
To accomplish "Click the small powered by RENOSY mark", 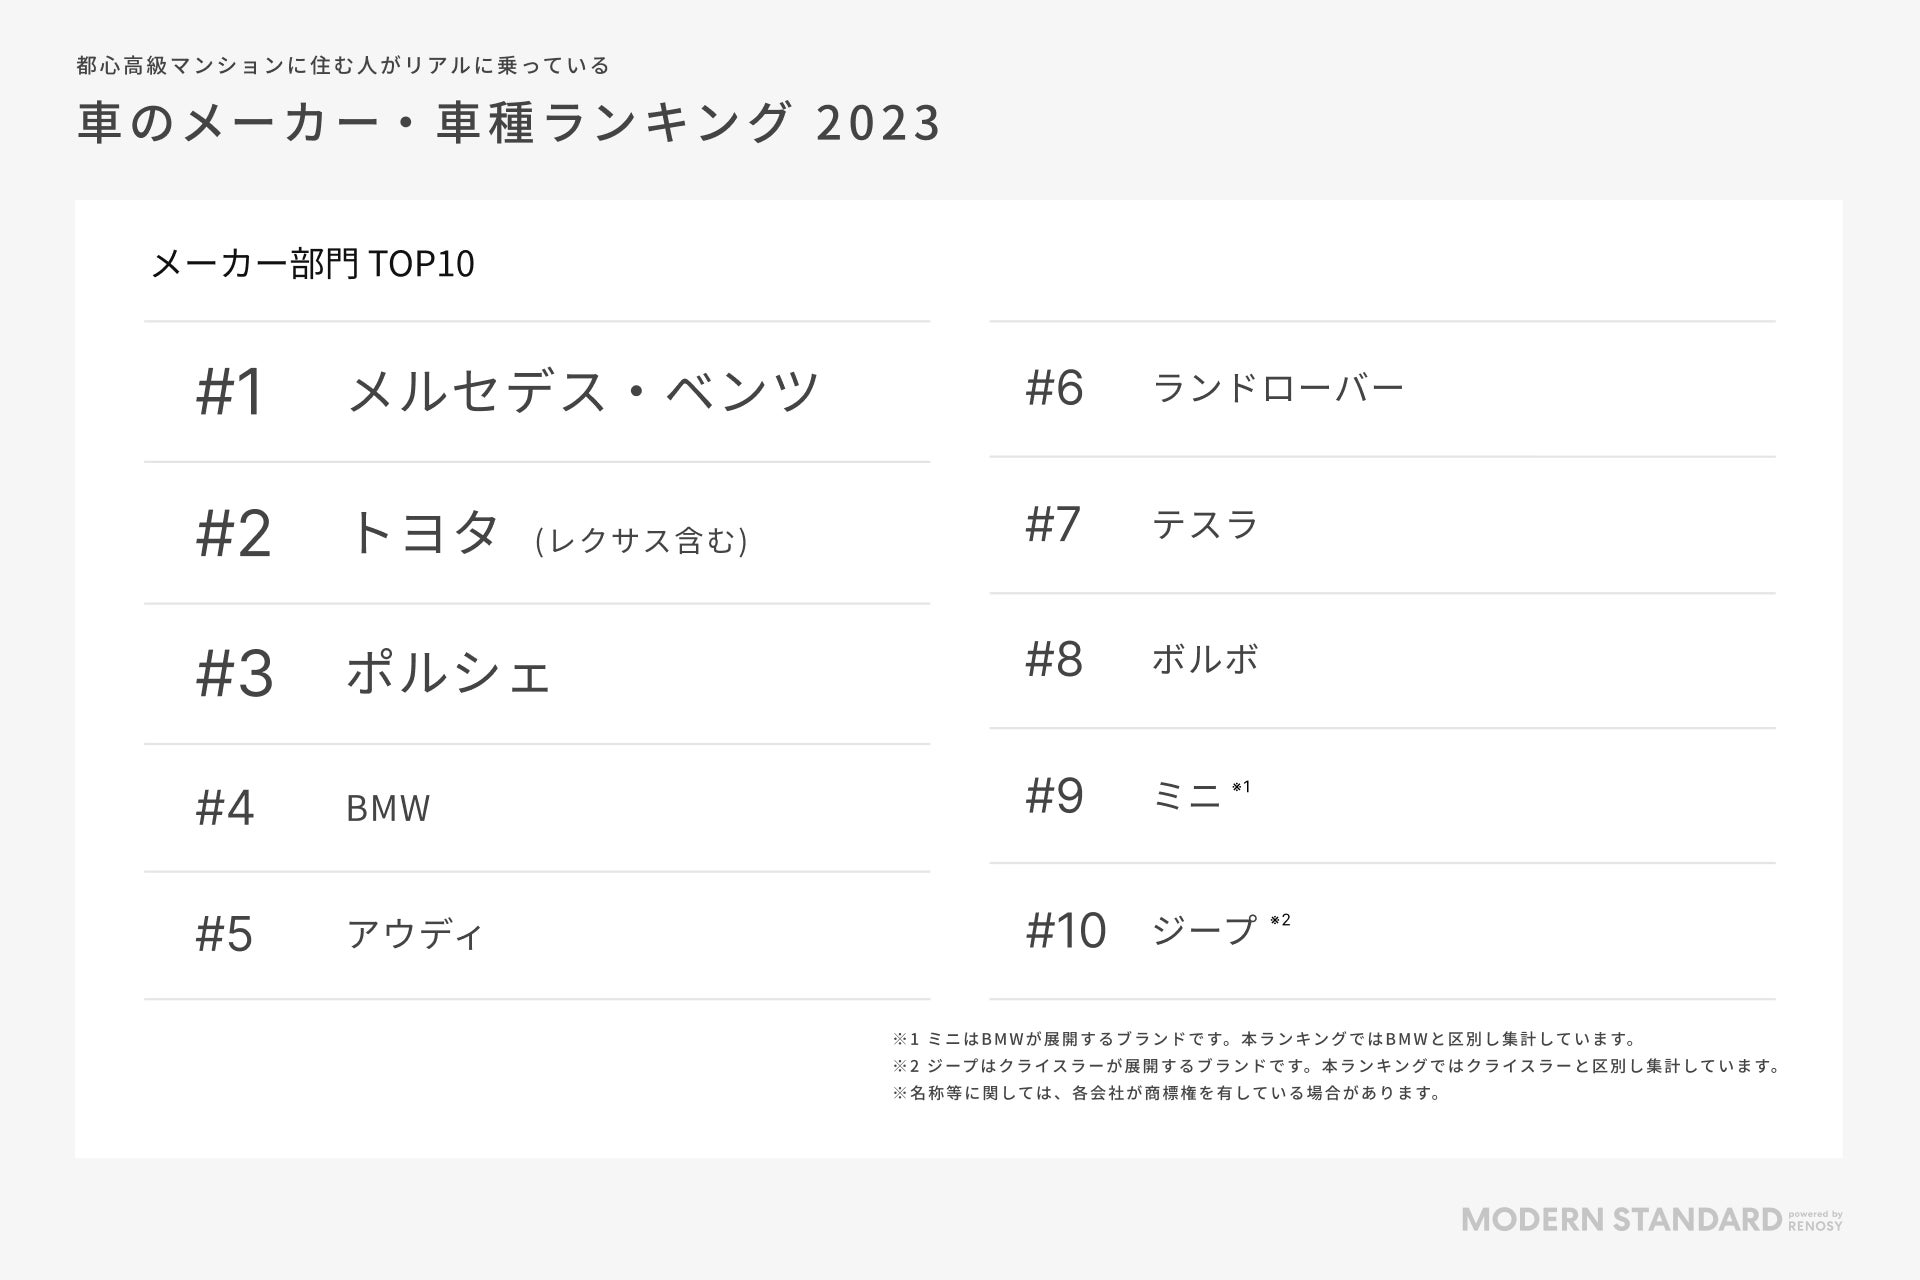I will (1814, 1221).
